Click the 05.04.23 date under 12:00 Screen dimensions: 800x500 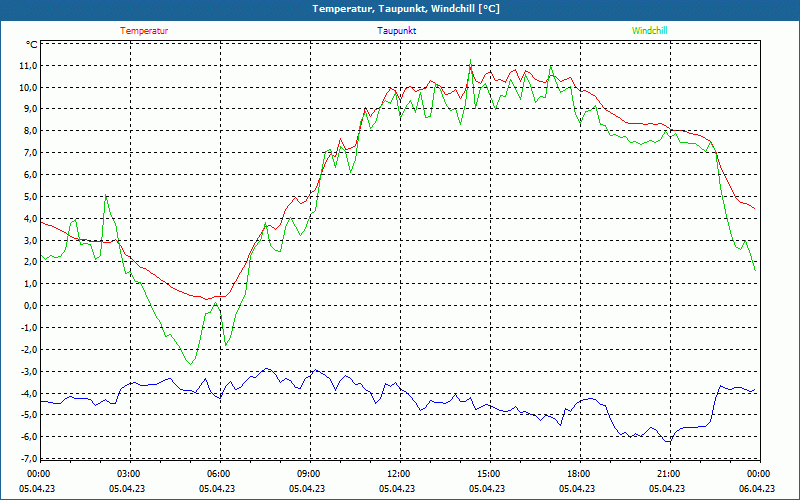point(397,488)
